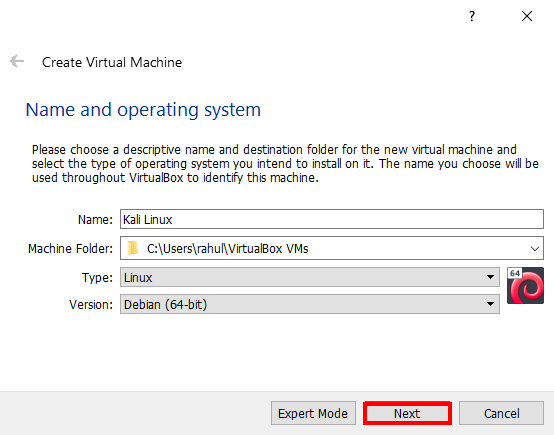Expand the Machine Folder dropdown arrow
554x435 pixels.
(x=535, y=249)
